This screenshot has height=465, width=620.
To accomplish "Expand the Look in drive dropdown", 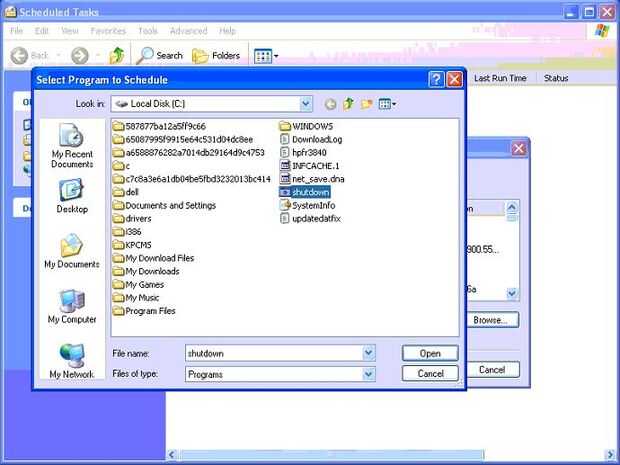I will [x=306, y=104].
